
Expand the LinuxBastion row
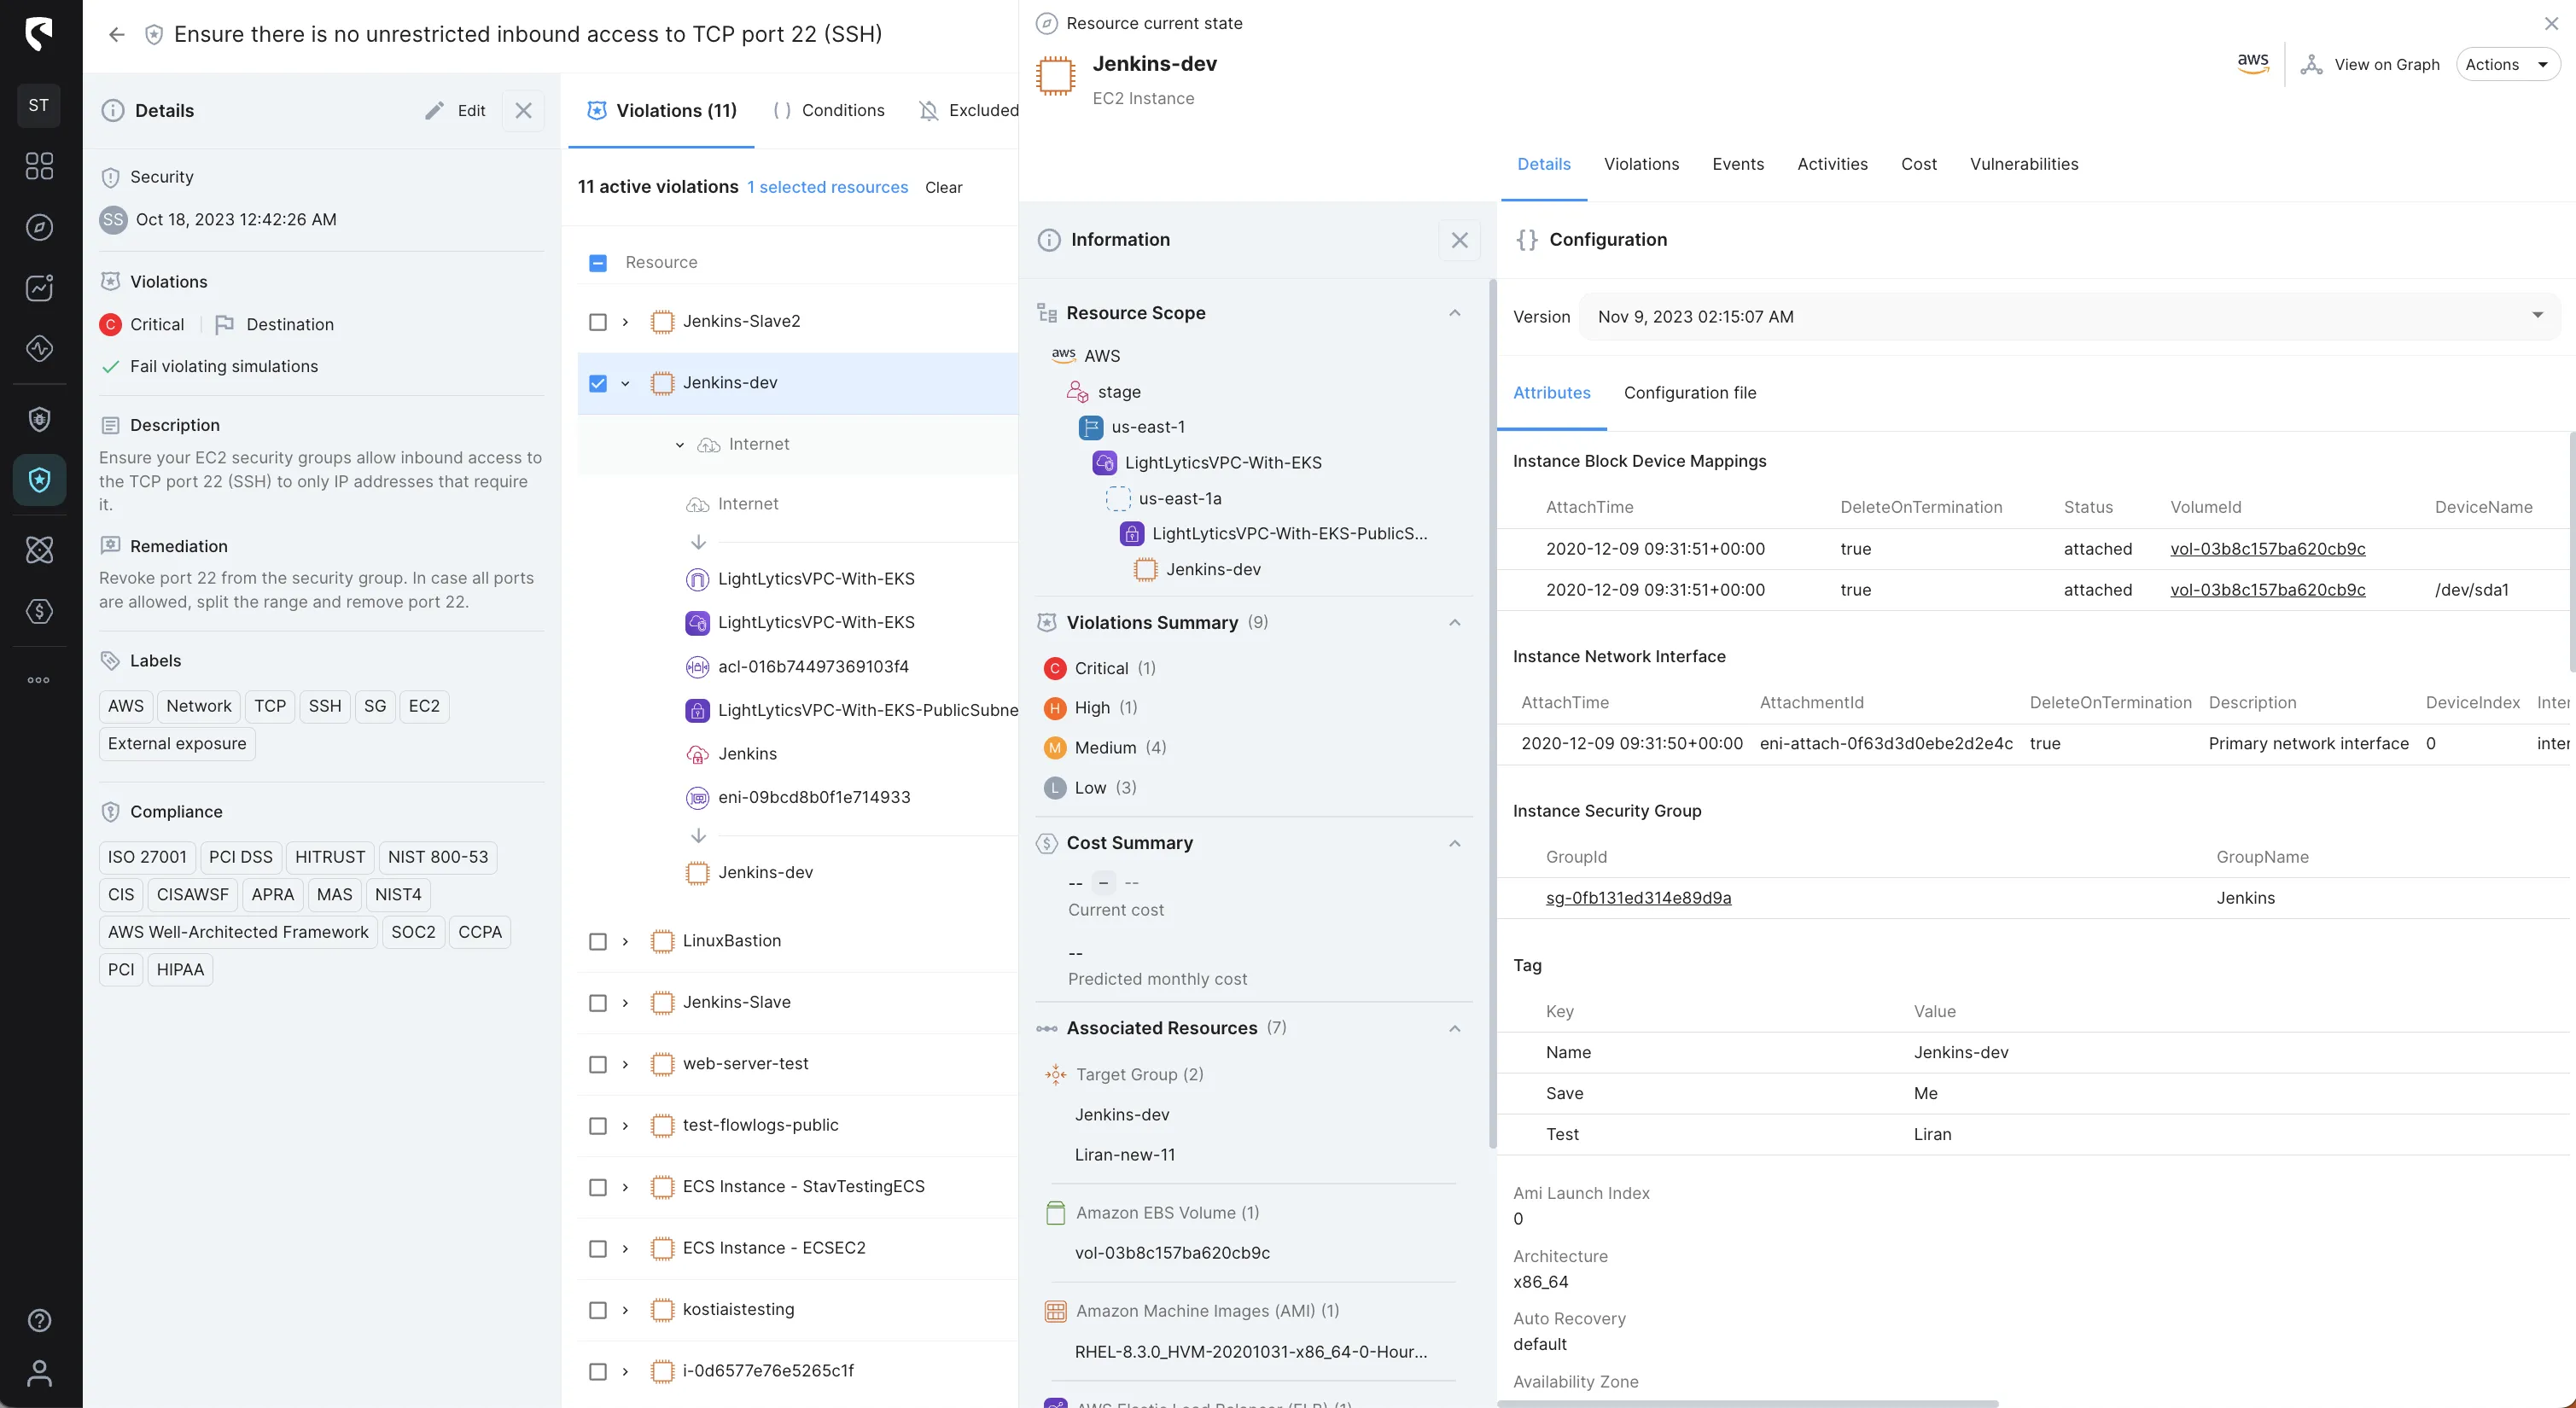[x=625, y=942]
